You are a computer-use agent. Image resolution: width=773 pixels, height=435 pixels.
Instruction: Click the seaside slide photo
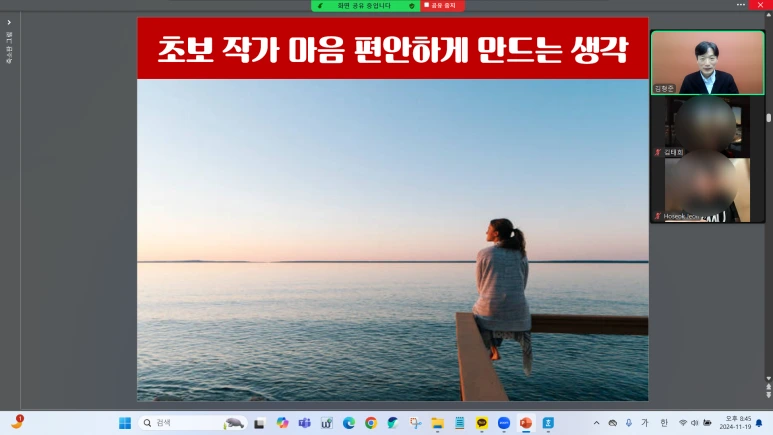click(392, 240)
